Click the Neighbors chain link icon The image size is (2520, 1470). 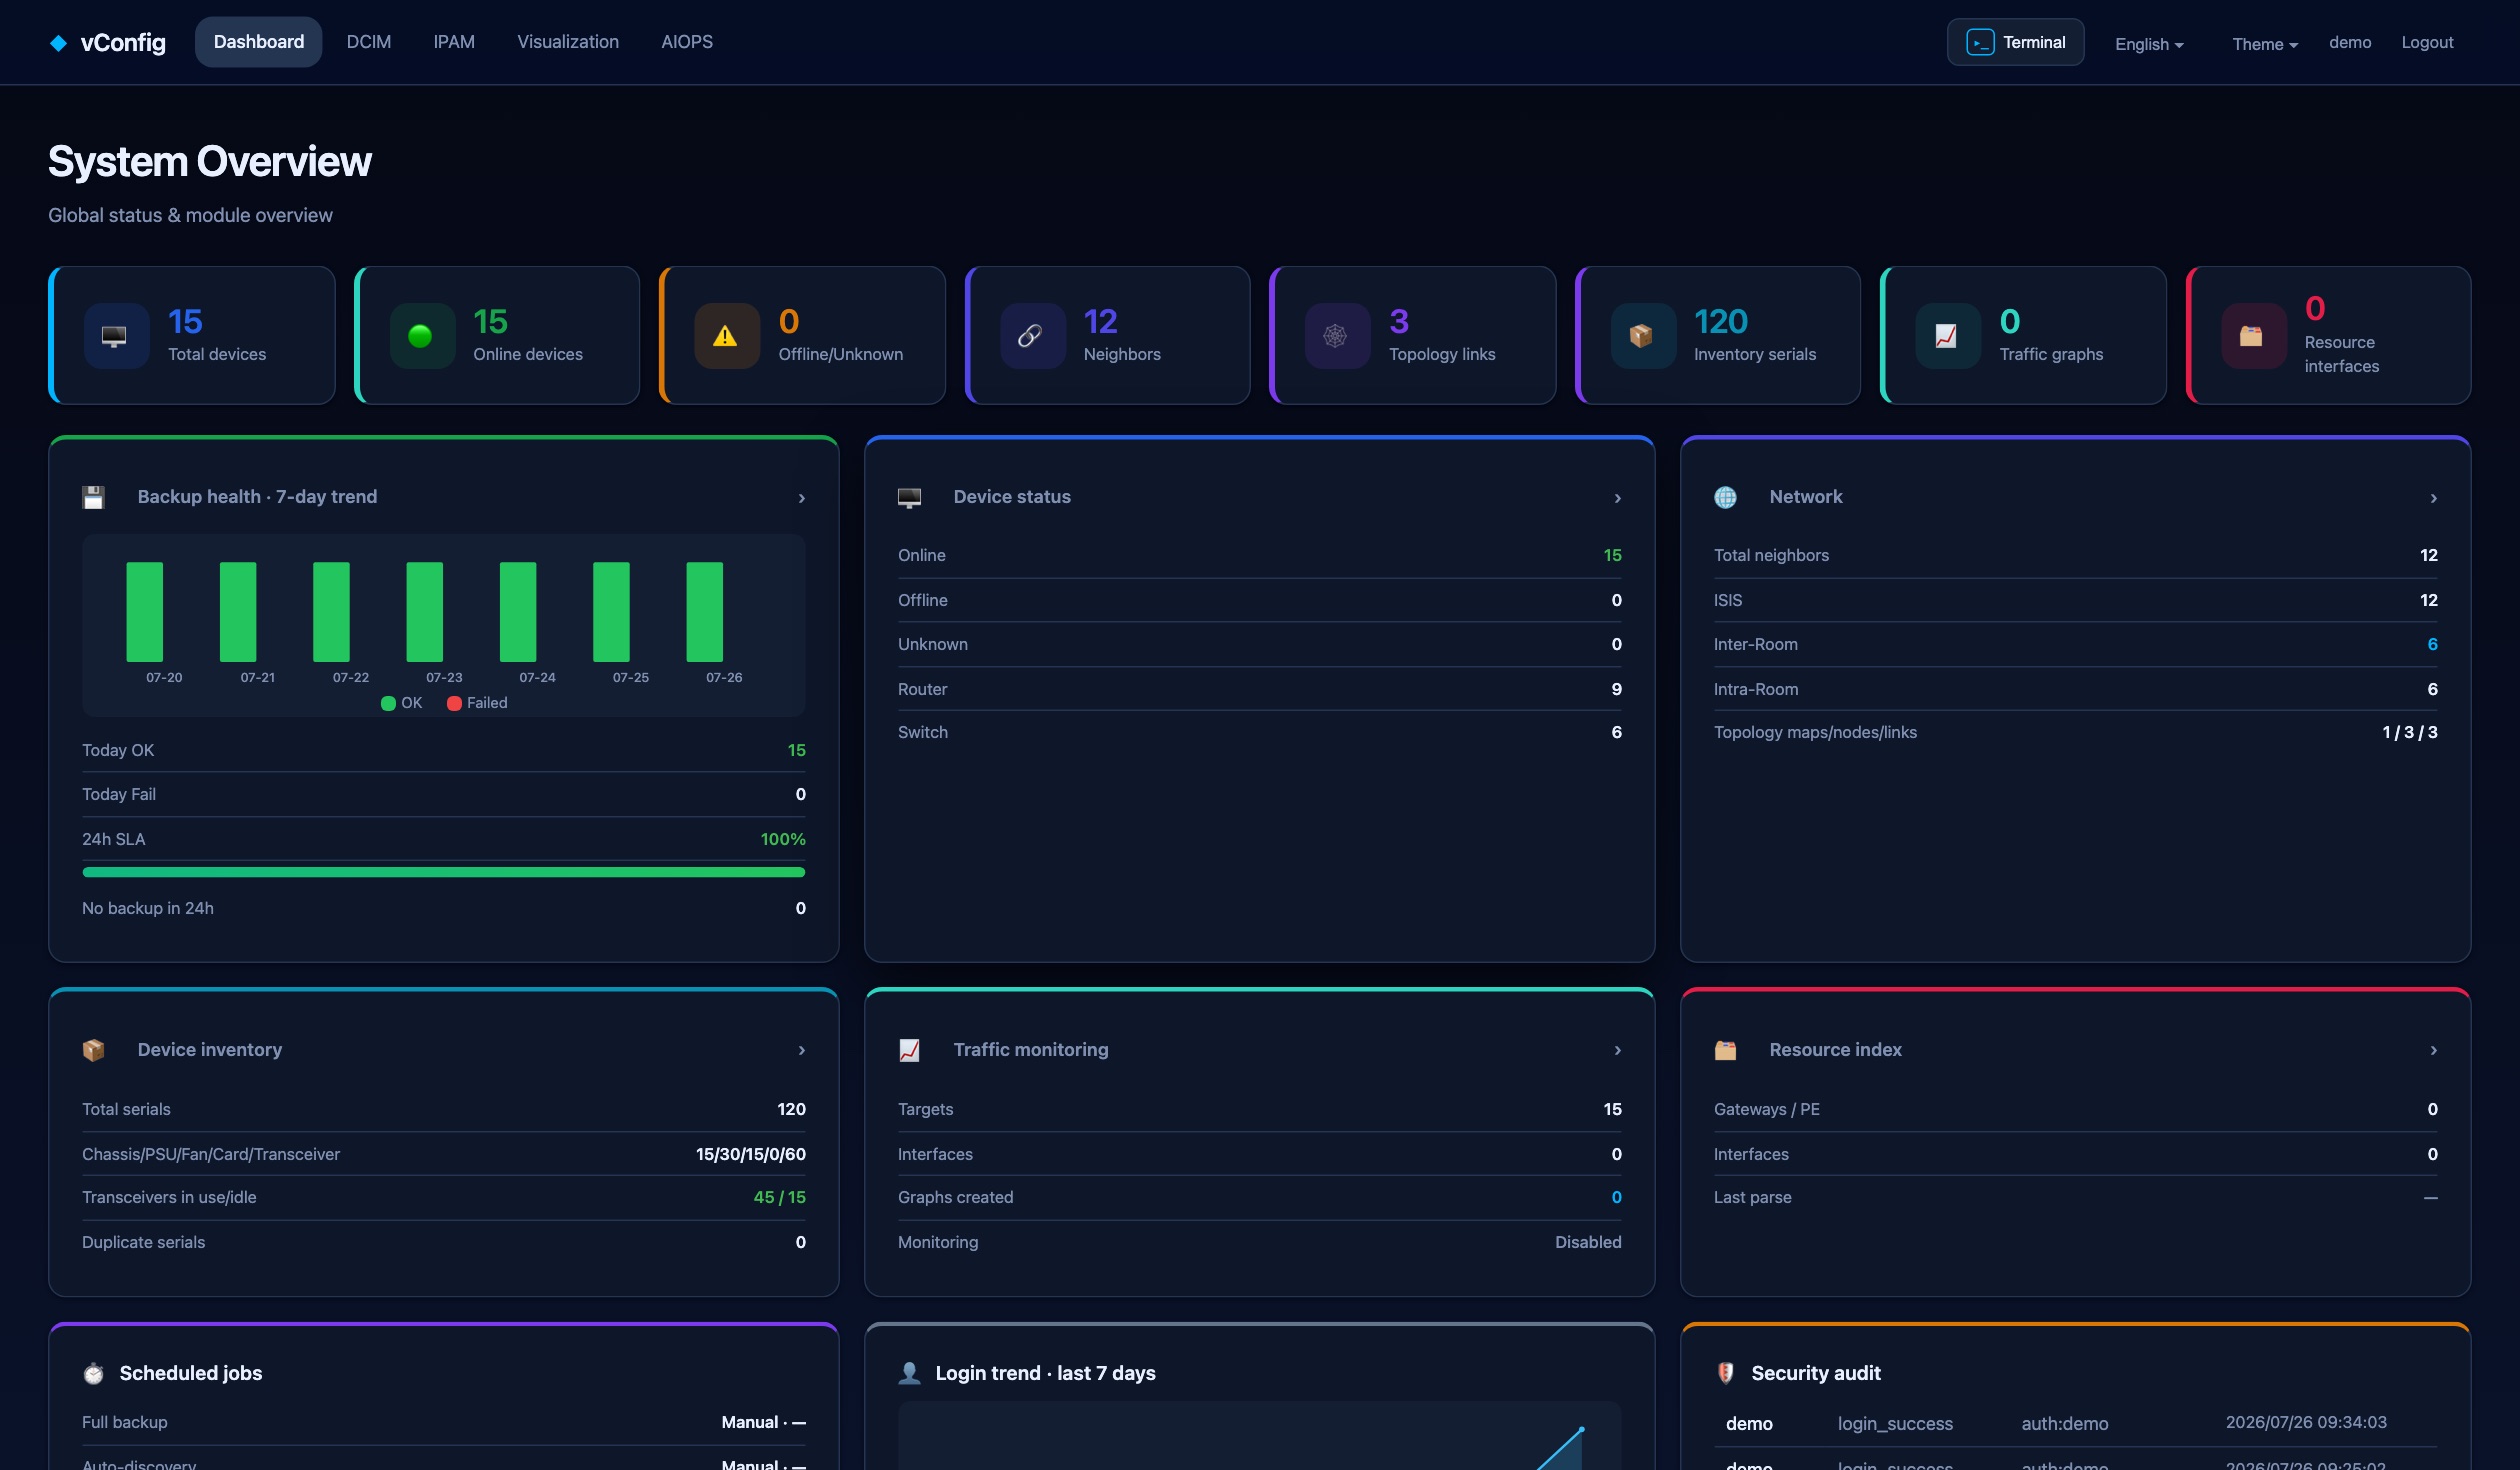(1031, 336)
